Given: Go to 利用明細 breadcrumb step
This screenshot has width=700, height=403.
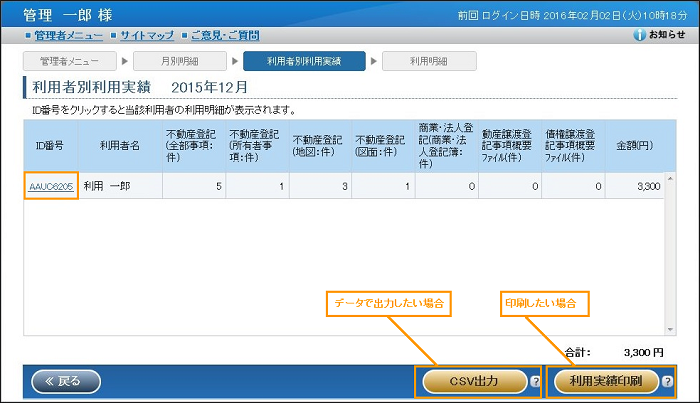Looking at the screenshot, I should coord(429,61).
